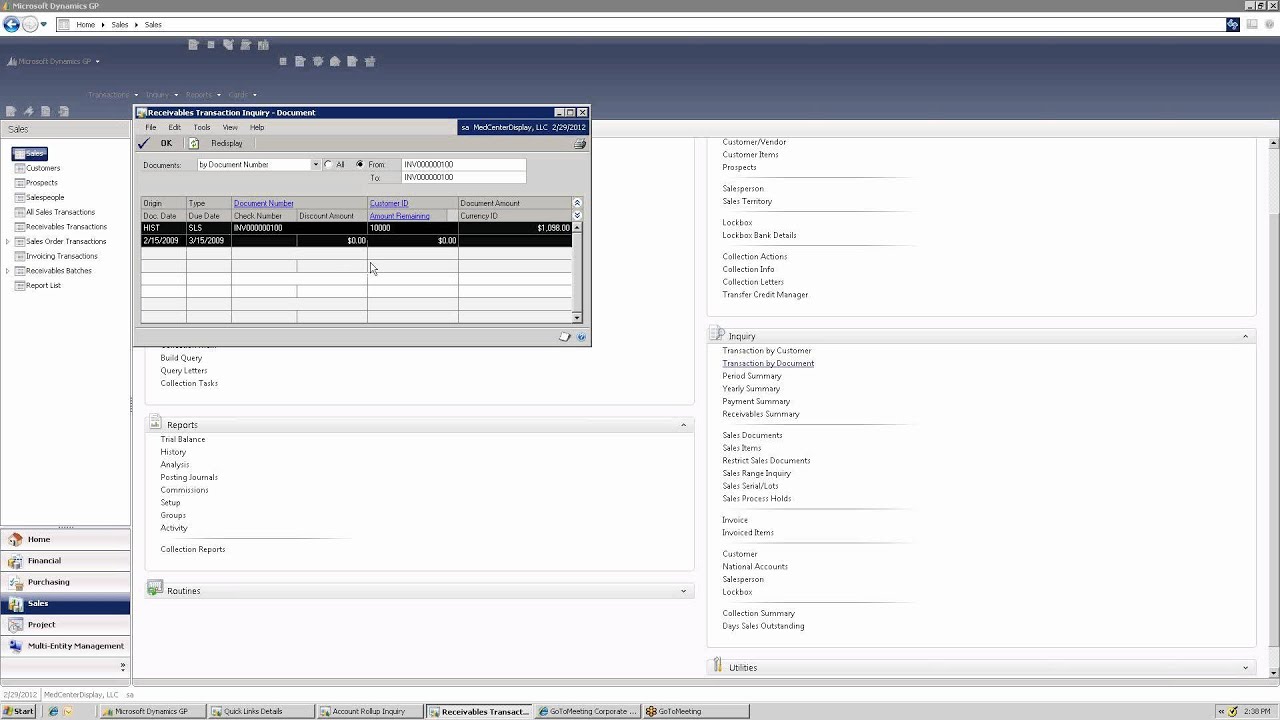Click the Inquiry section icon
The height and width of the screenshot is (720, 1280).
(717, 335)
